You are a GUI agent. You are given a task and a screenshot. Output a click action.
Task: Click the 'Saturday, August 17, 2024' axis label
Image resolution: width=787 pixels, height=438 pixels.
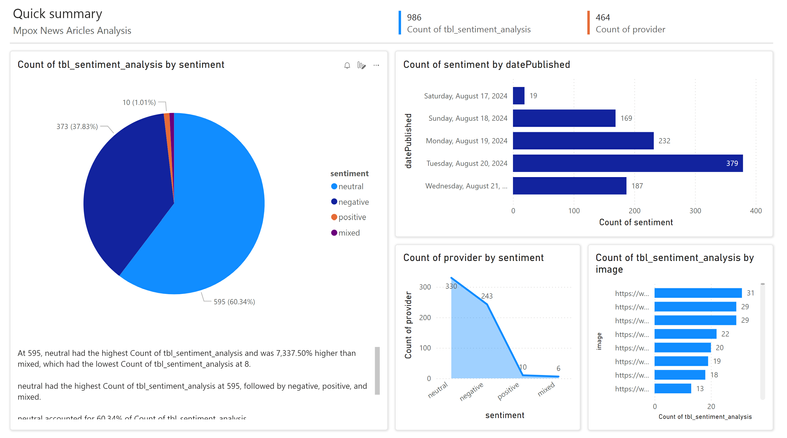pyautogui.click(x=465, y=96)
